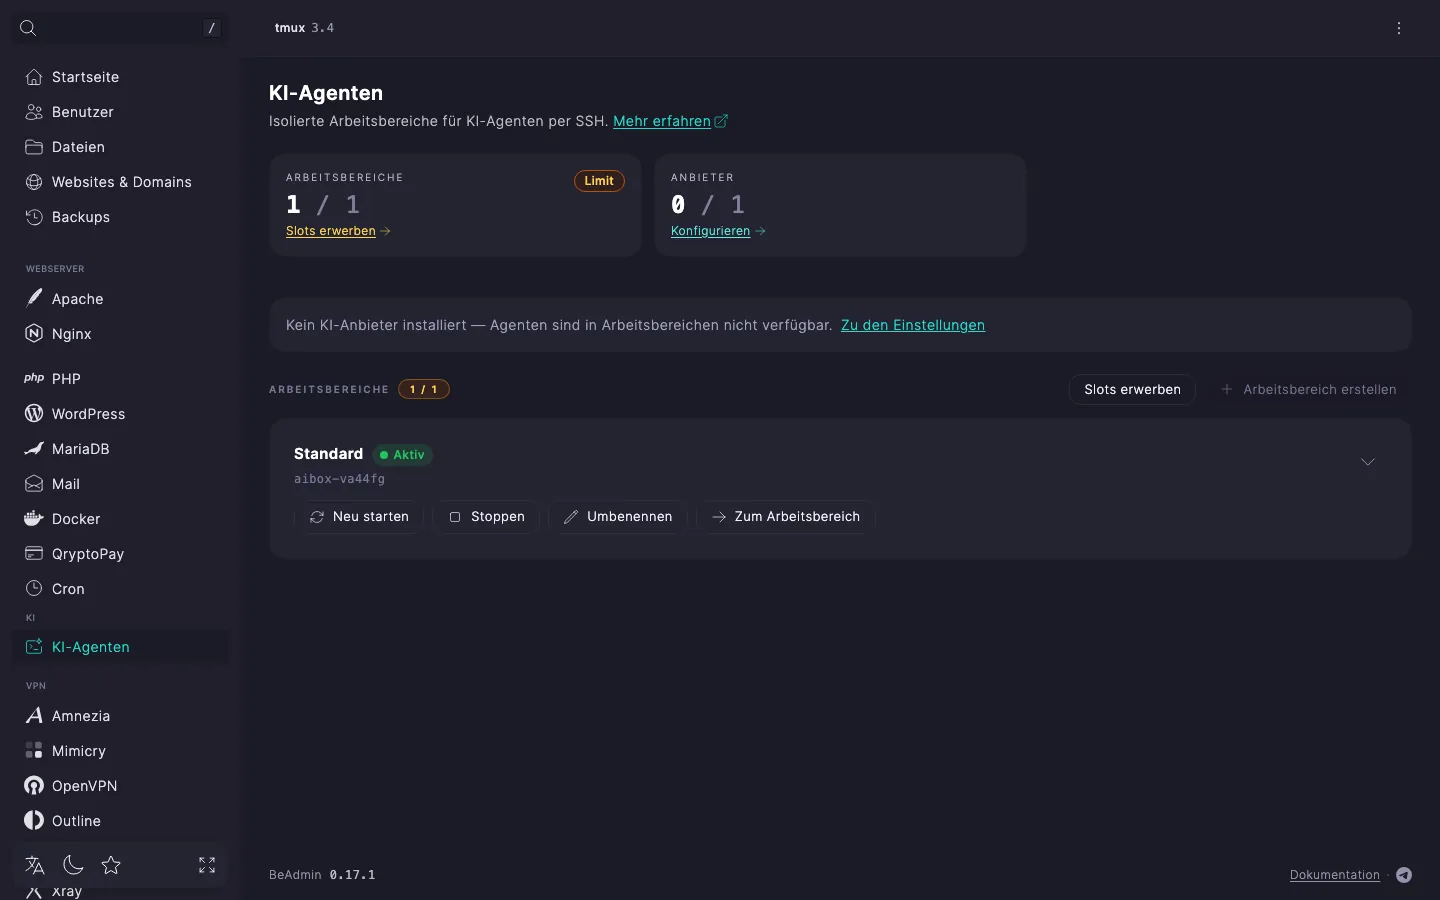Click the MariaDB seal icon
Image resolution: width=1440 pixels, height=900 pixels.
(34, 448)
